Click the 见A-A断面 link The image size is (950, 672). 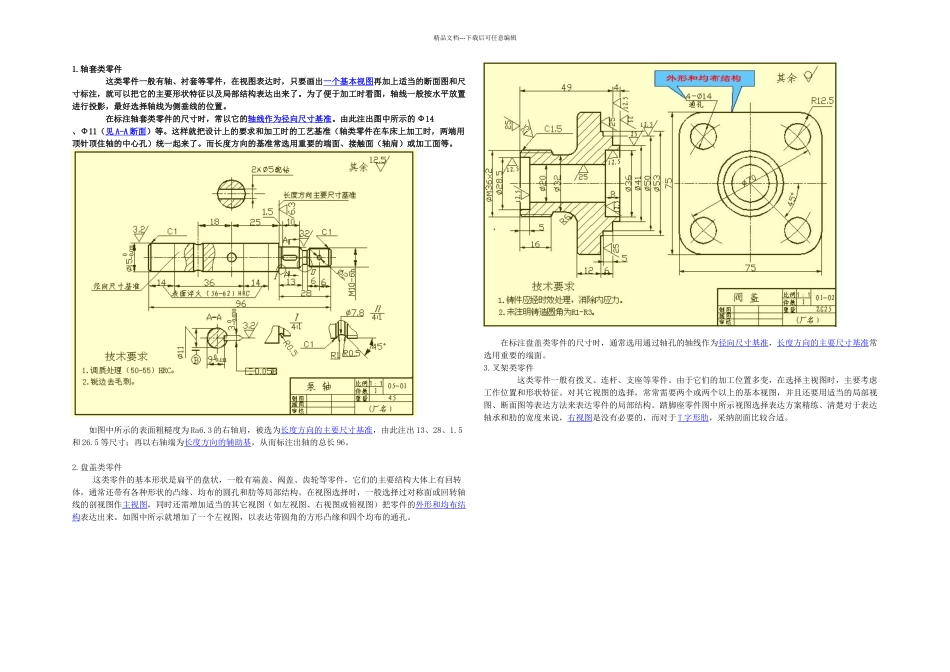click(x=126, y=131)
